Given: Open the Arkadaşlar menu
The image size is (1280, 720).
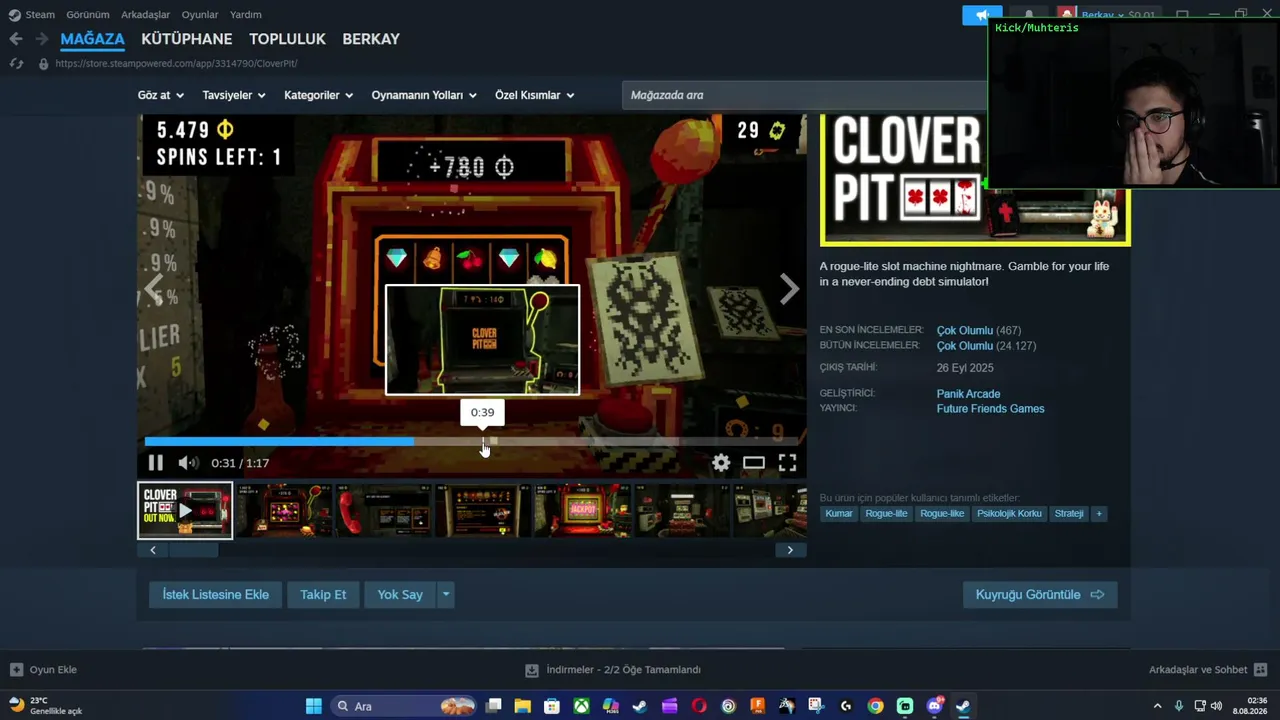Looking at the screenshot, I should point(145,15).
